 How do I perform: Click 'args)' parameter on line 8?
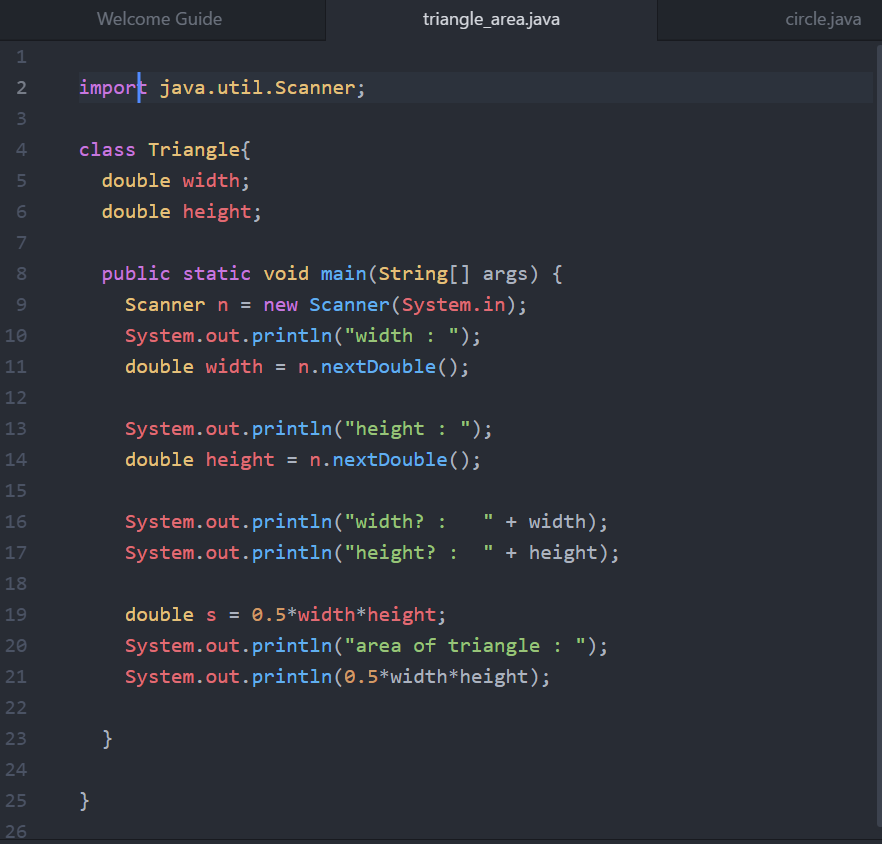pos(511,274)
